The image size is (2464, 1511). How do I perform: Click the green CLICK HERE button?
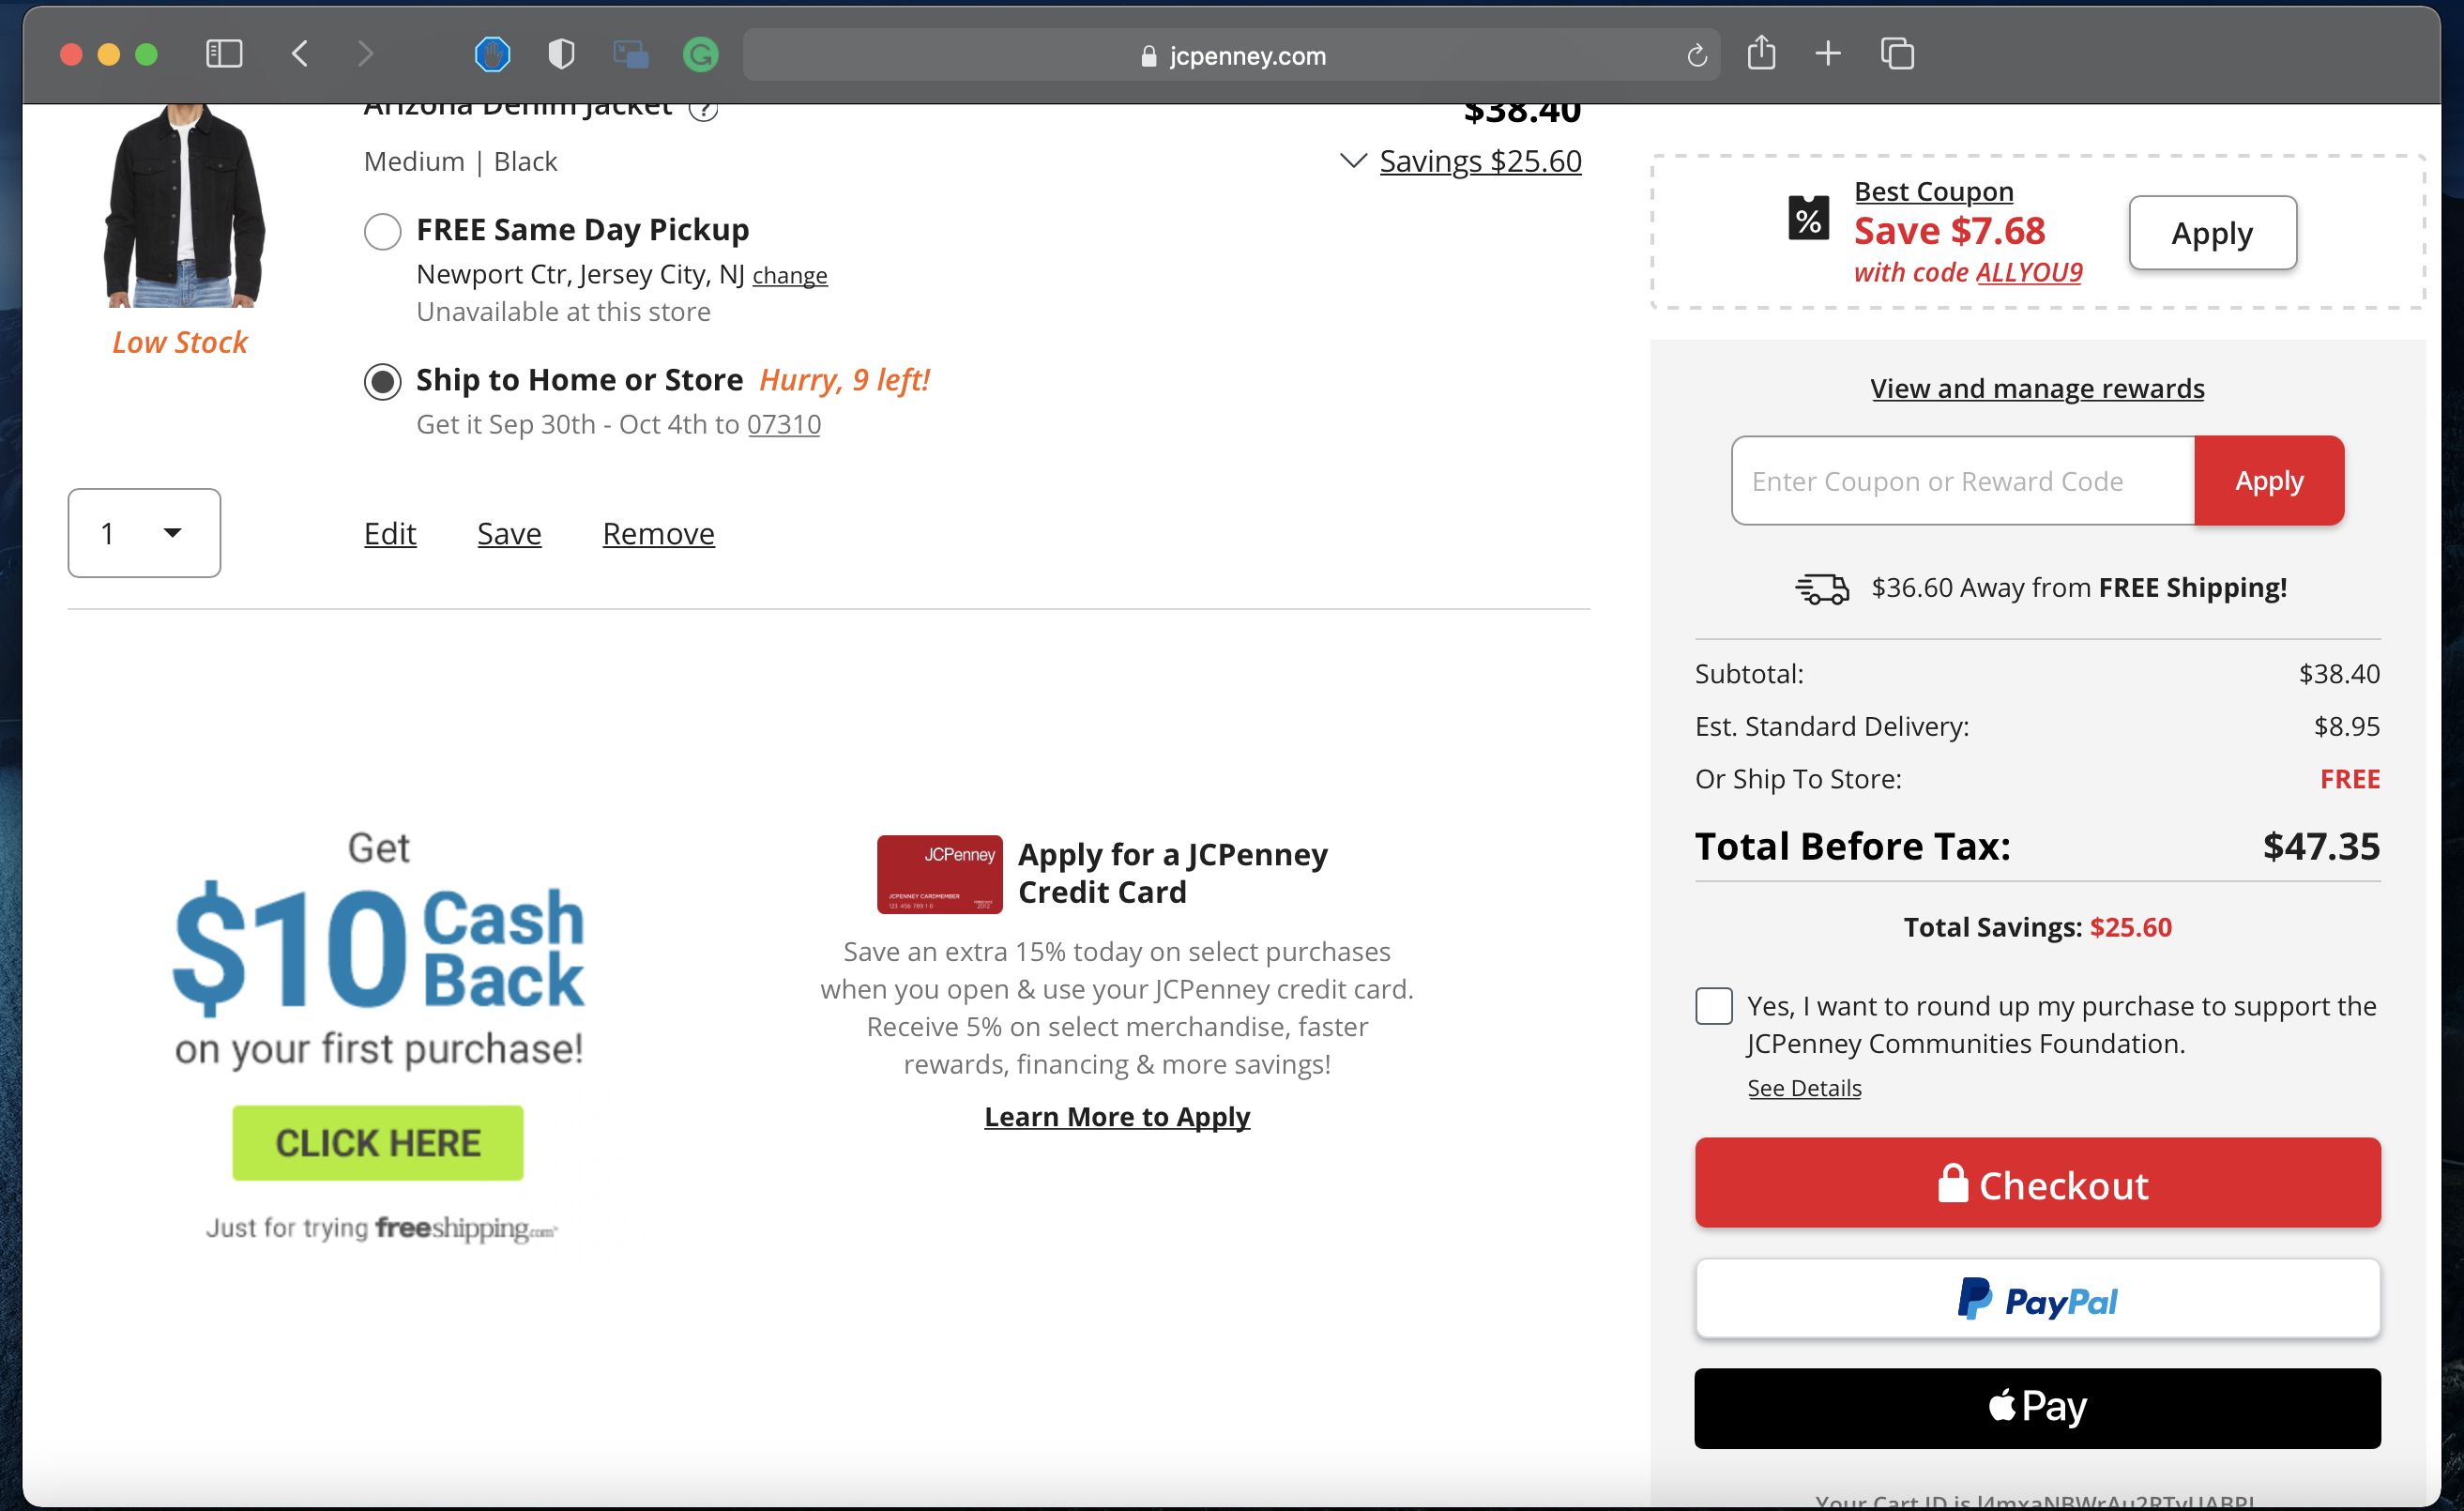click(378, 1143)
